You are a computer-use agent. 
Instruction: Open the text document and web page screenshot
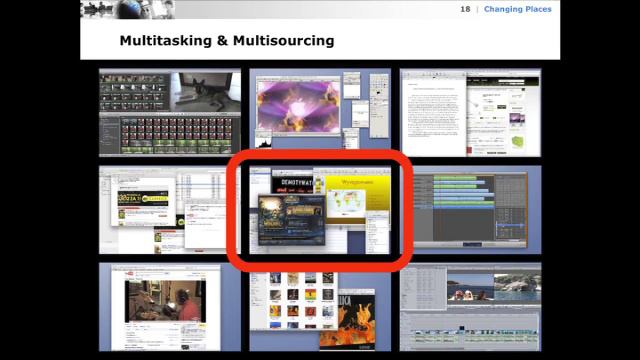[471, 113]
